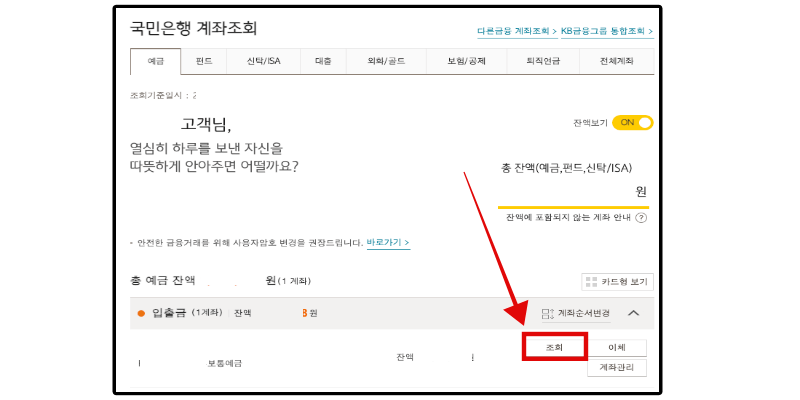Open the 대출 tab

(x=323, y=61)
